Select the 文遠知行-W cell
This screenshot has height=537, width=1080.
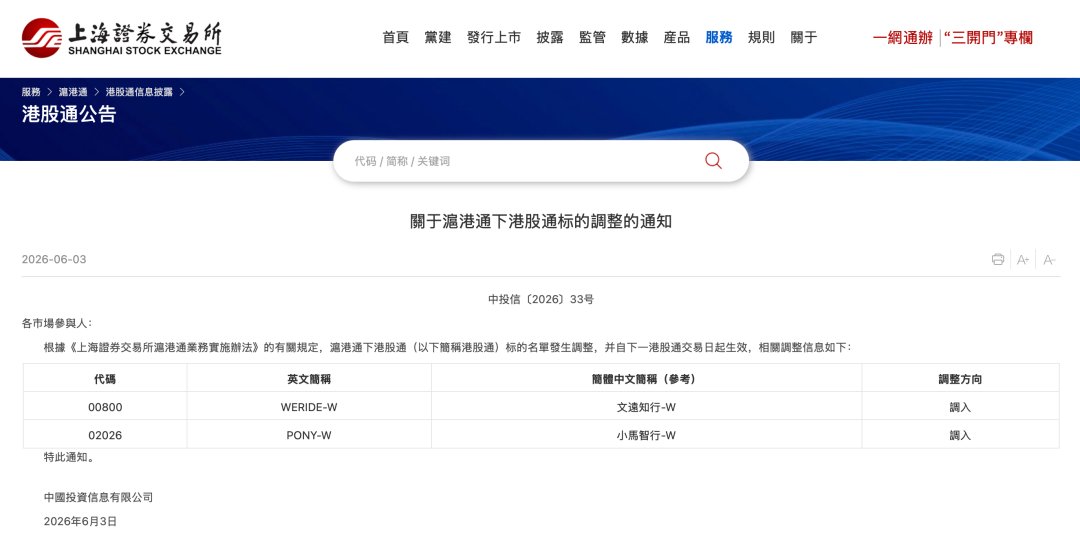[646, 407]
